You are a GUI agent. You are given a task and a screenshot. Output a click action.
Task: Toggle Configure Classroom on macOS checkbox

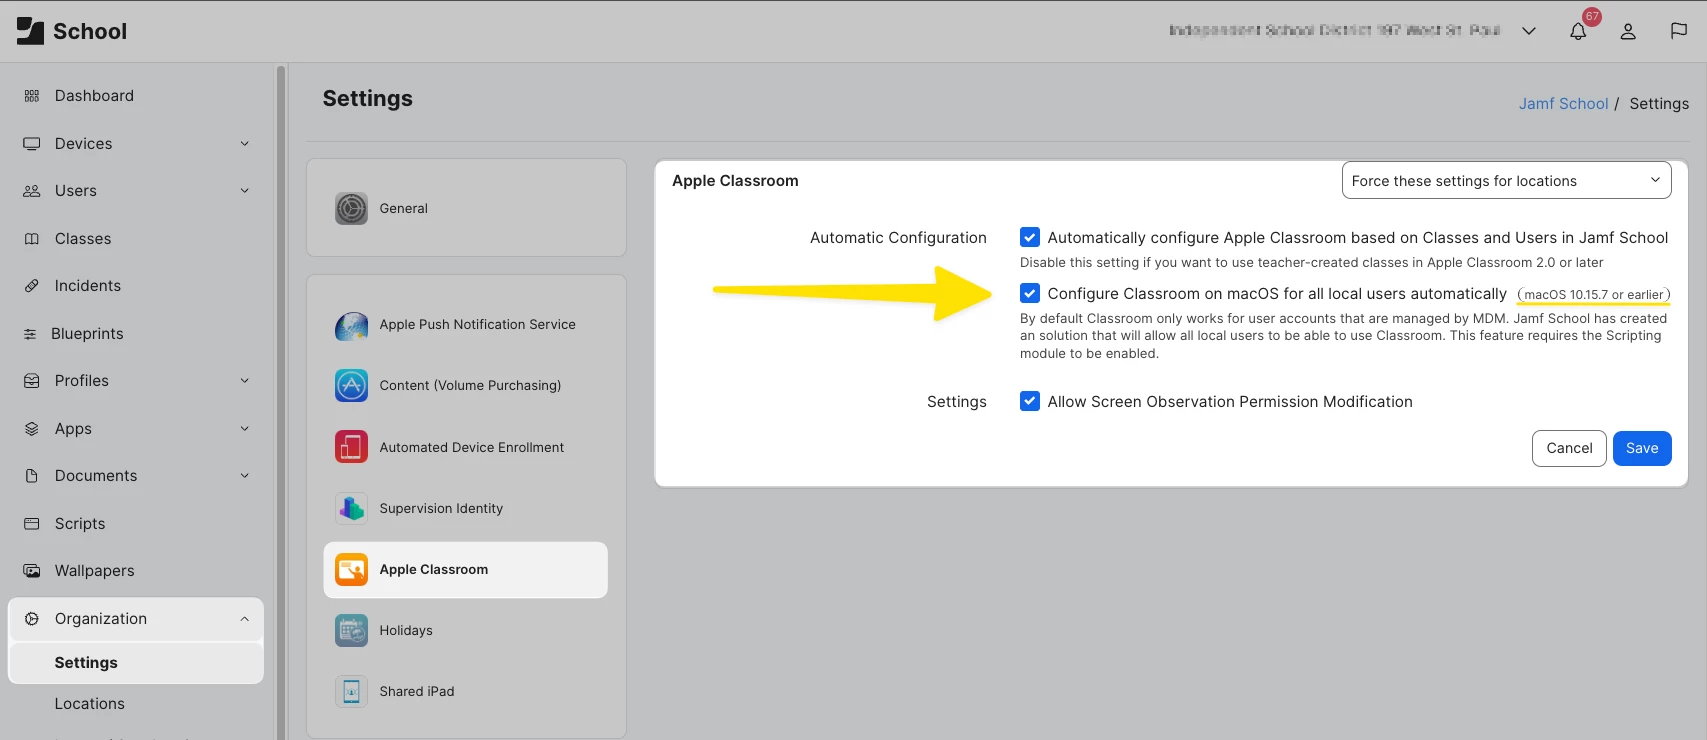[1030, 294]
